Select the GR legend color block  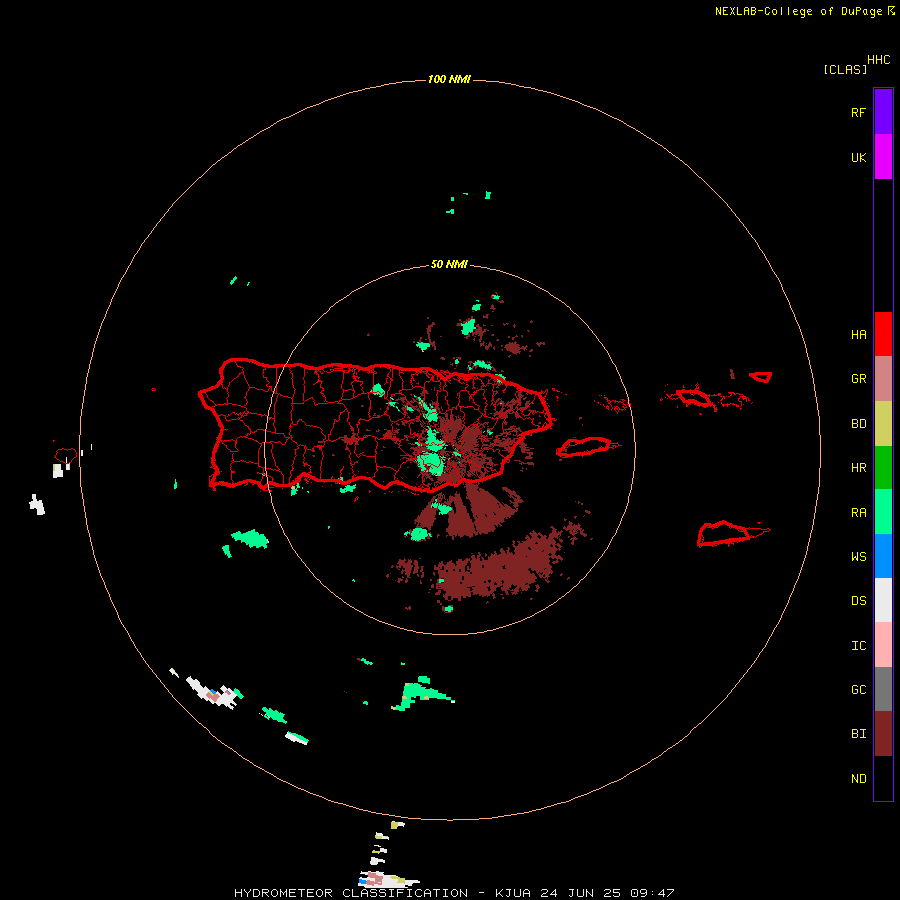point(883,379)
